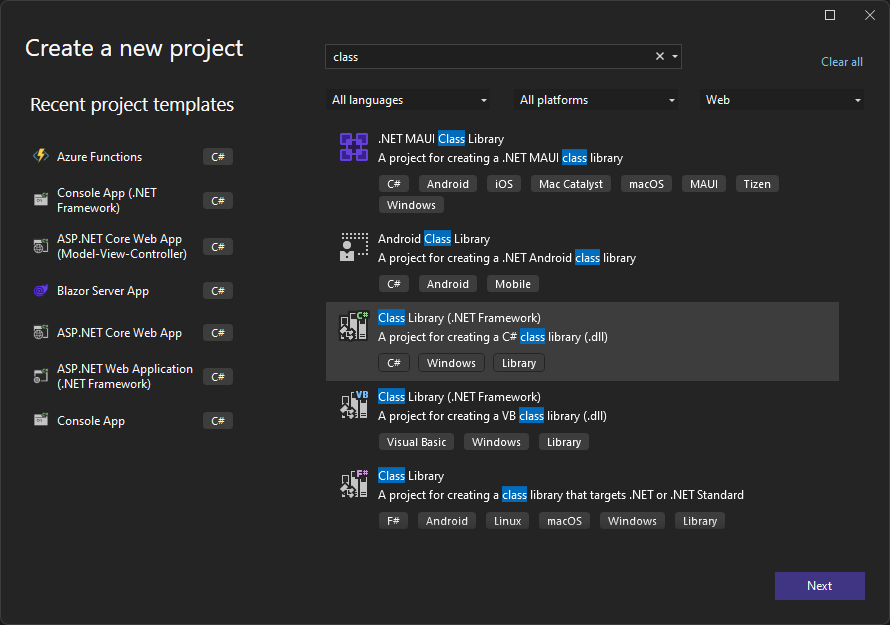Click the F# Class Library icon
The image size is (890, 625).
pyautogui.click(x=354, y=484)
